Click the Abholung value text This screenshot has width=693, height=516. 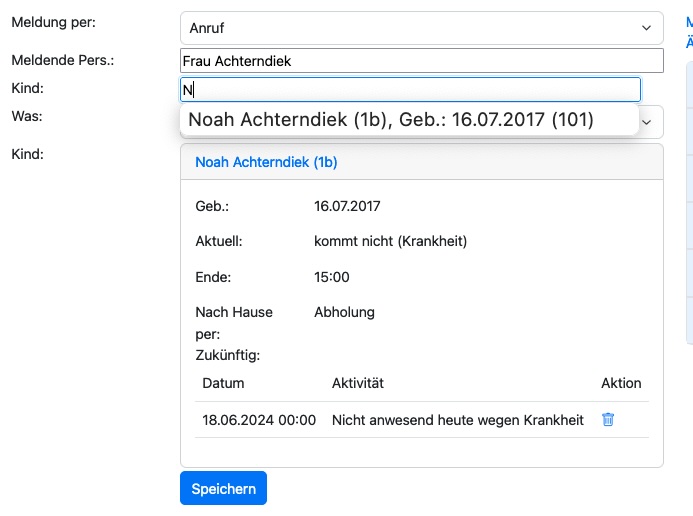point(344,312)
